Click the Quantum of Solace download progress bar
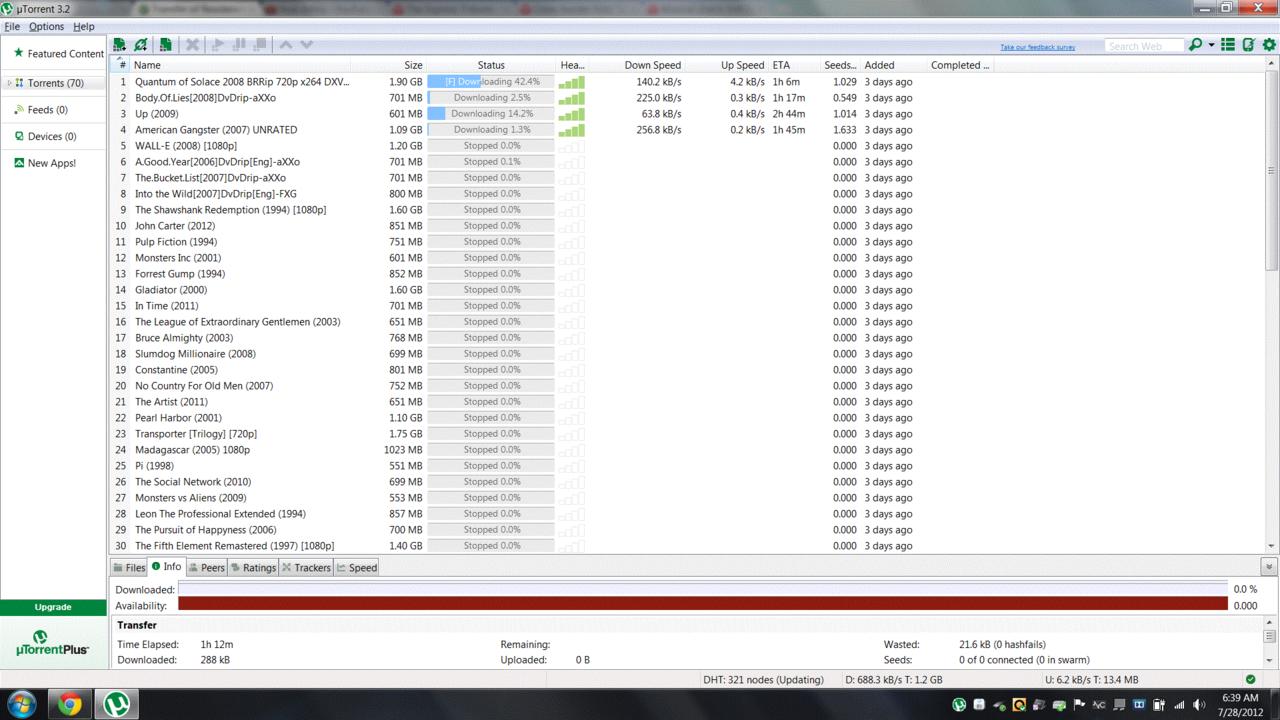The image size is (1280, 720). 490,82
